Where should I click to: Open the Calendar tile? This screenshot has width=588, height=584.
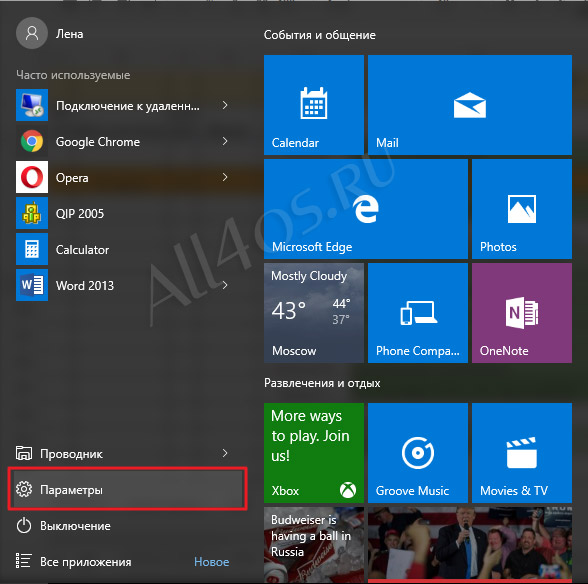coord(314,105)
